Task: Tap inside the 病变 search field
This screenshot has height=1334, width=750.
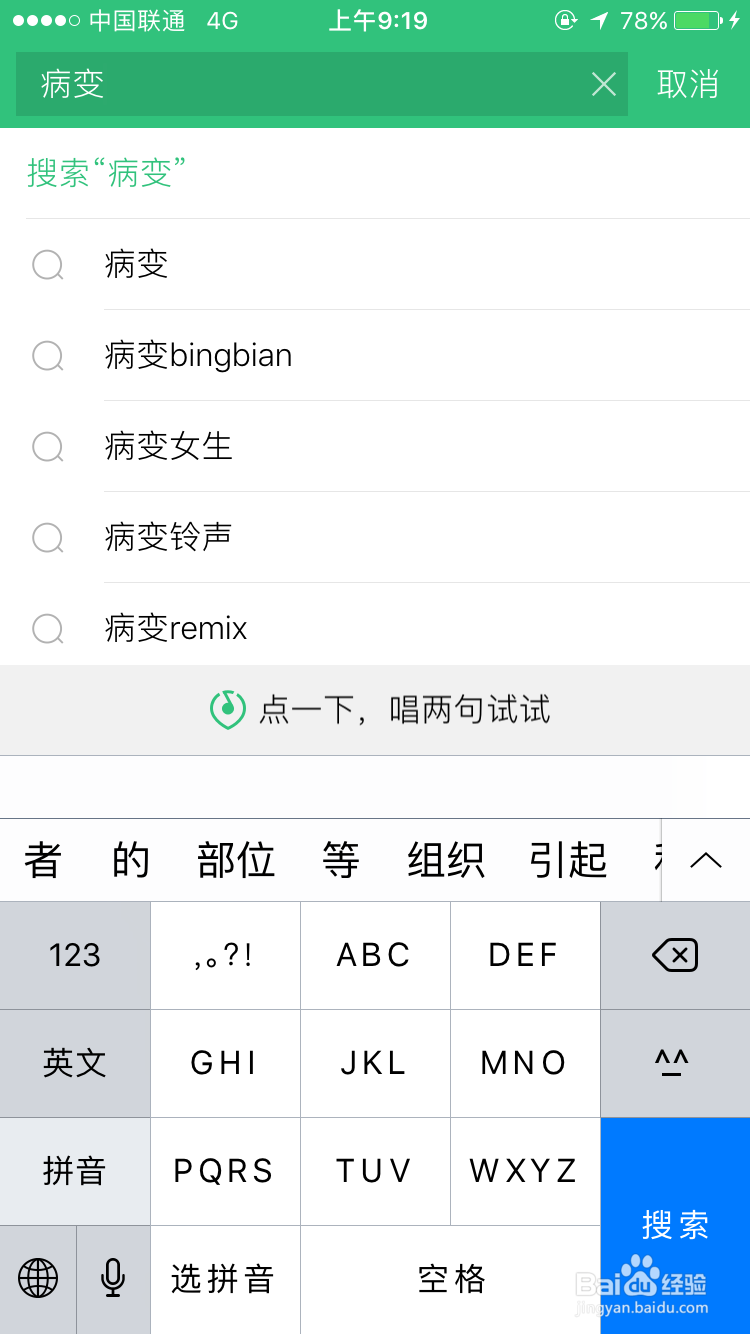Action: click(x=300, y=85)
